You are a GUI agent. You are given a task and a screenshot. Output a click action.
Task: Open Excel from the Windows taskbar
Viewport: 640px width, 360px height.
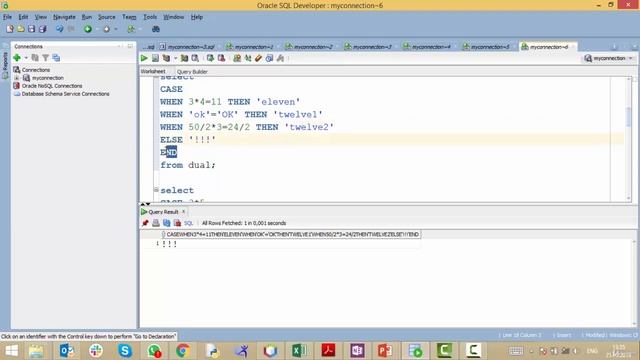(299, 351)
